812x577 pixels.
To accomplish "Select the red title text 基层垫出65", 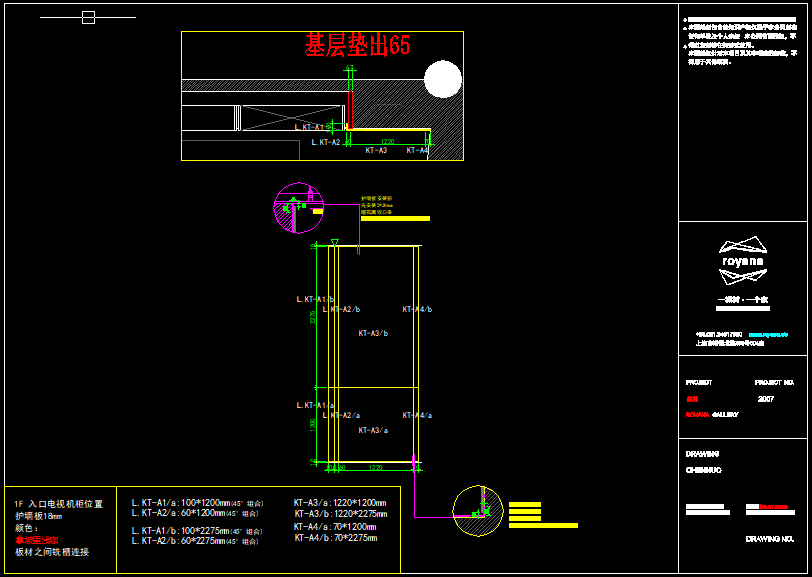I will point(357,46).
